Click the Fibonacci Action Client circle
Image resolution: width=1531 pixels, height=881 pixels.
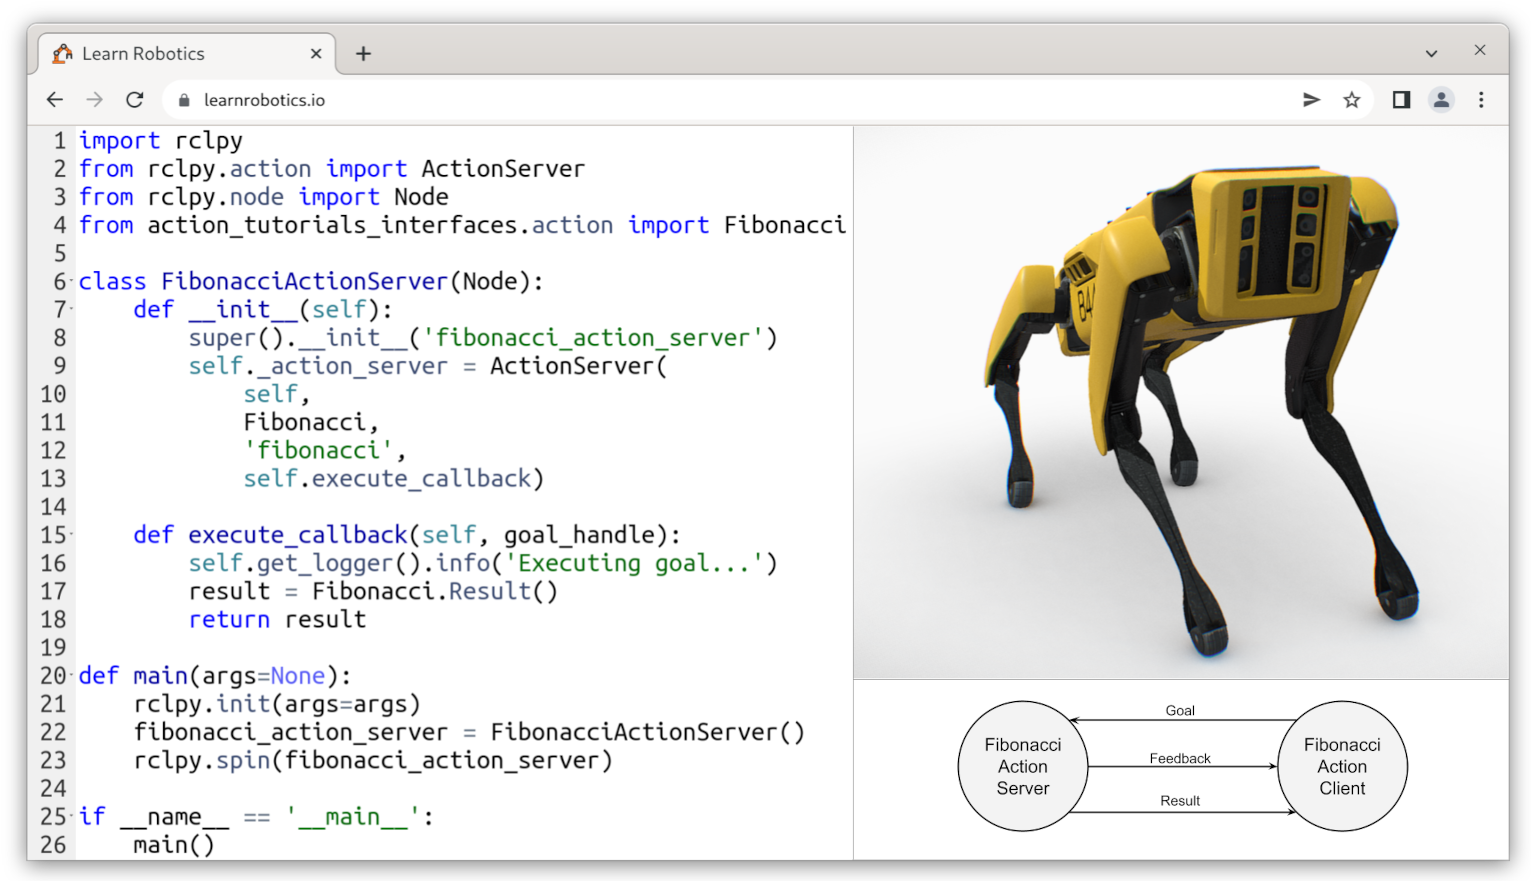[1342, 766]
